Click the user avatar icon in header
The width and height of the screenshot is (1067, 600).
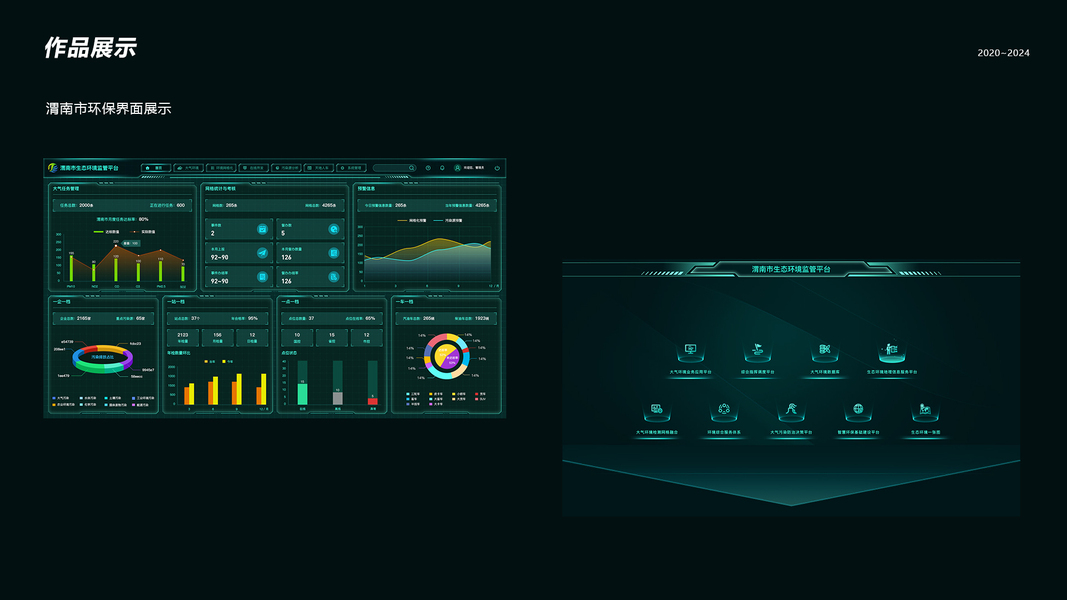(457, 168)
